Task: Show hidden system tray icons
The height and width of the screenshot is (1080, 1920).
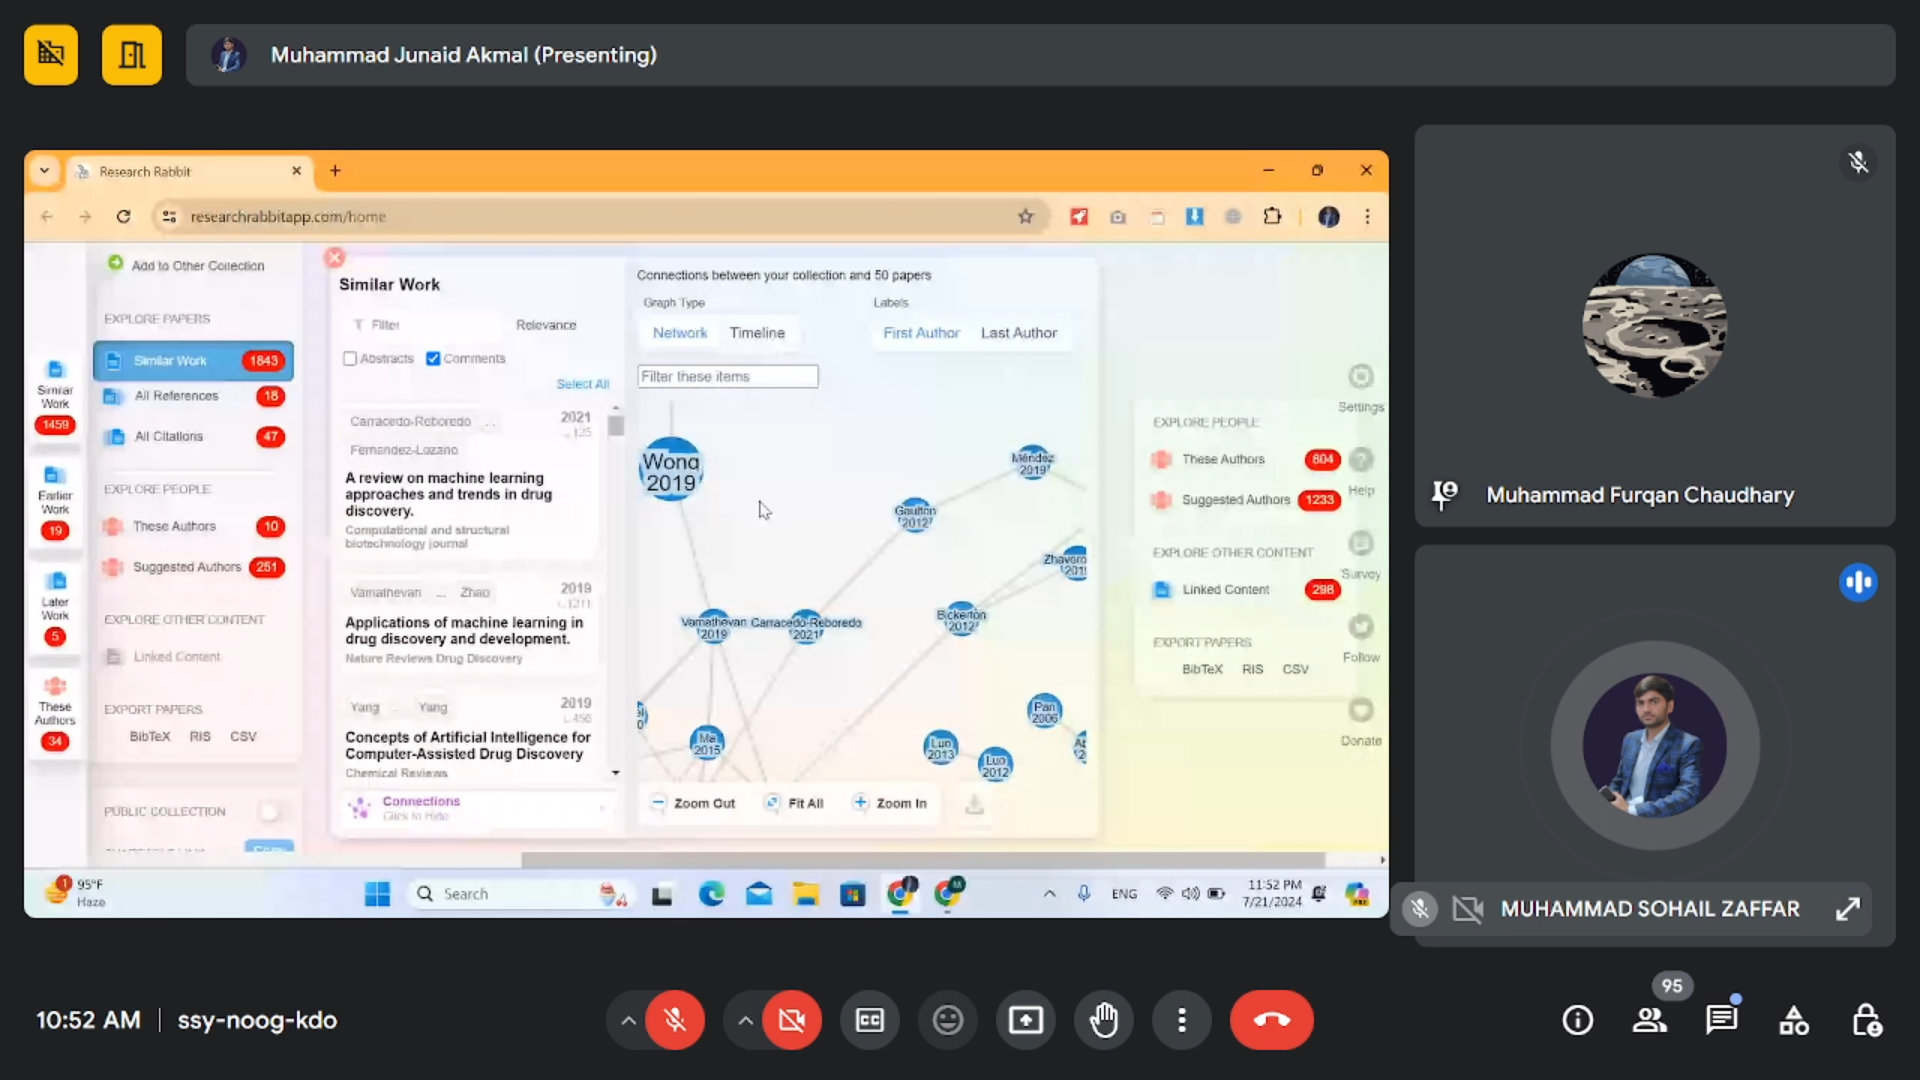Action: (x=1049, y=894)
